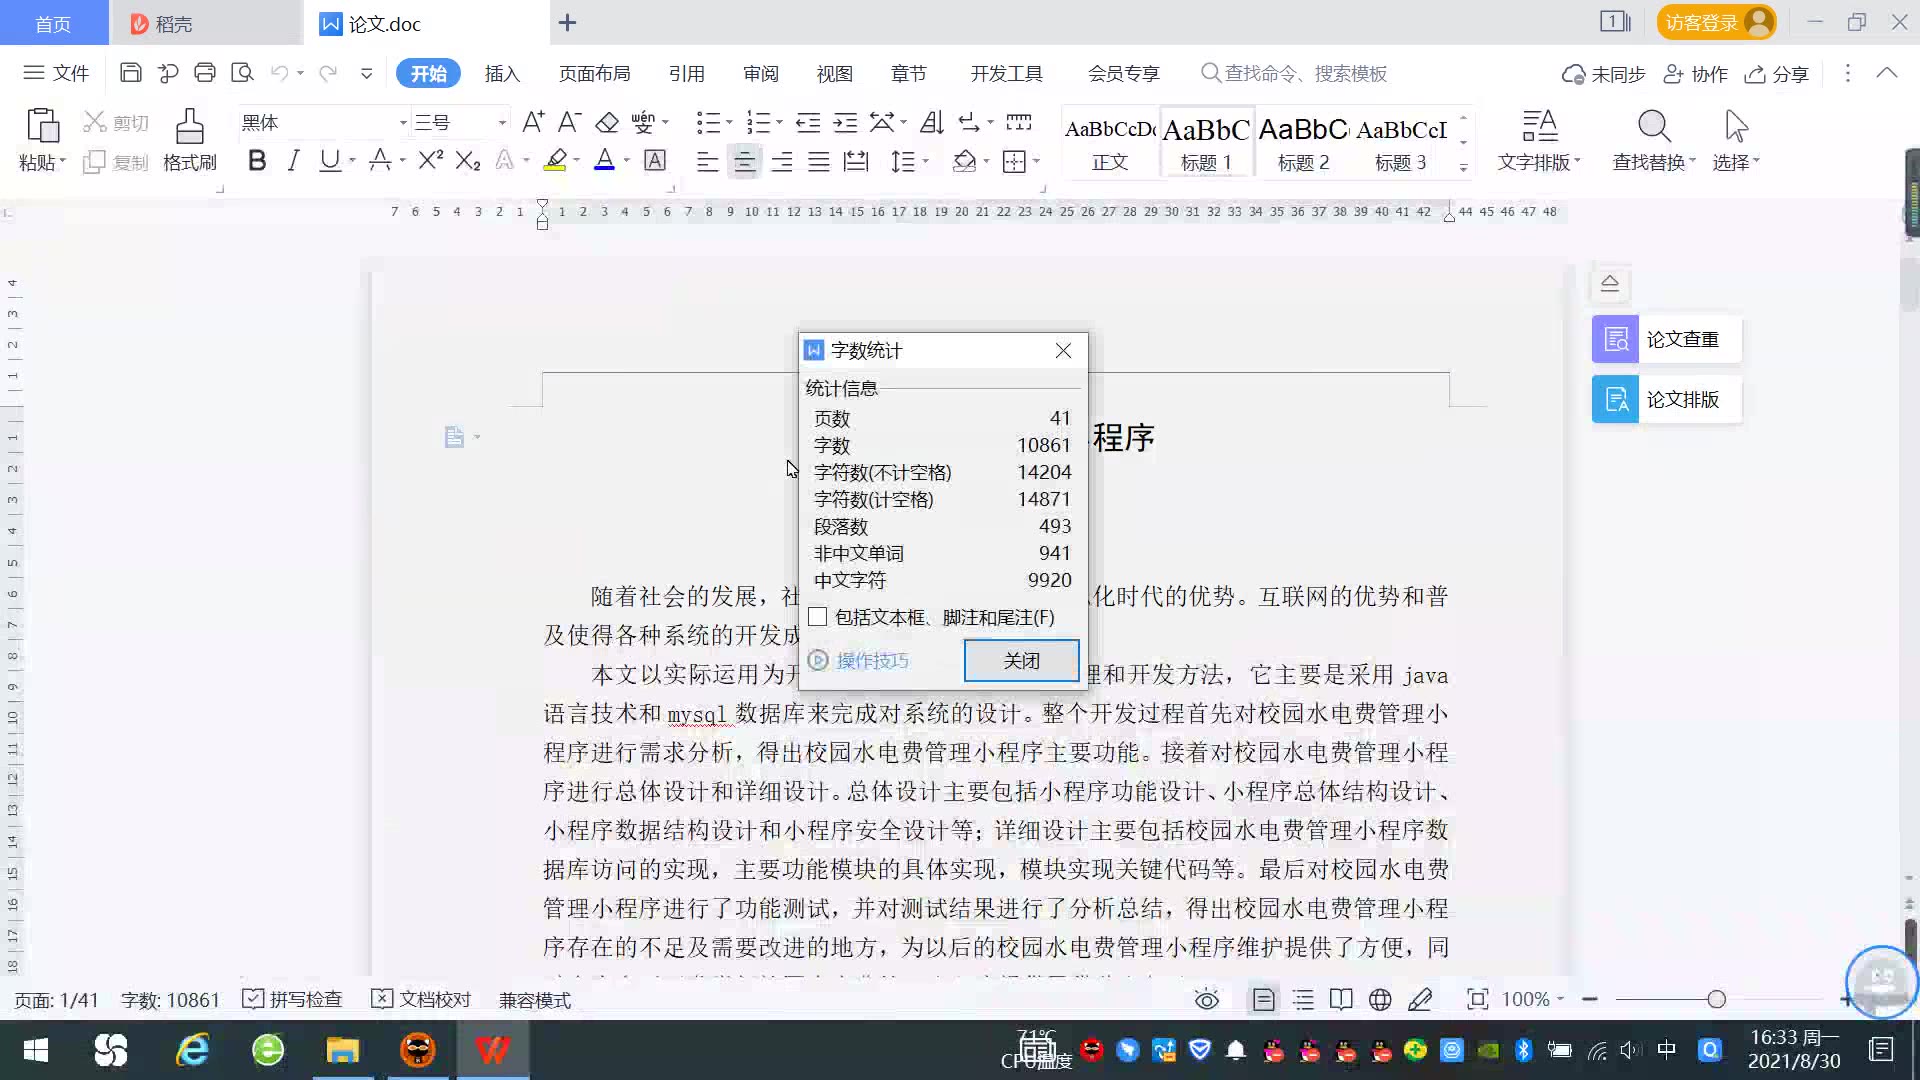This screenshot has width=1920, height=1080.
Task: Toggle eye-protection mode icon in status bar
Action: point(1207,999)
